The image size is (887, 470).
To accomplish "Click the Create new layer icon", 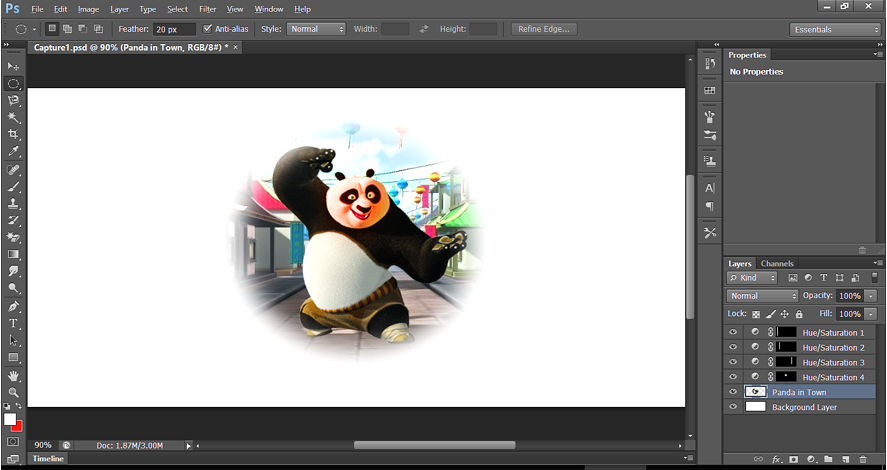I will [x=846, y=459].
